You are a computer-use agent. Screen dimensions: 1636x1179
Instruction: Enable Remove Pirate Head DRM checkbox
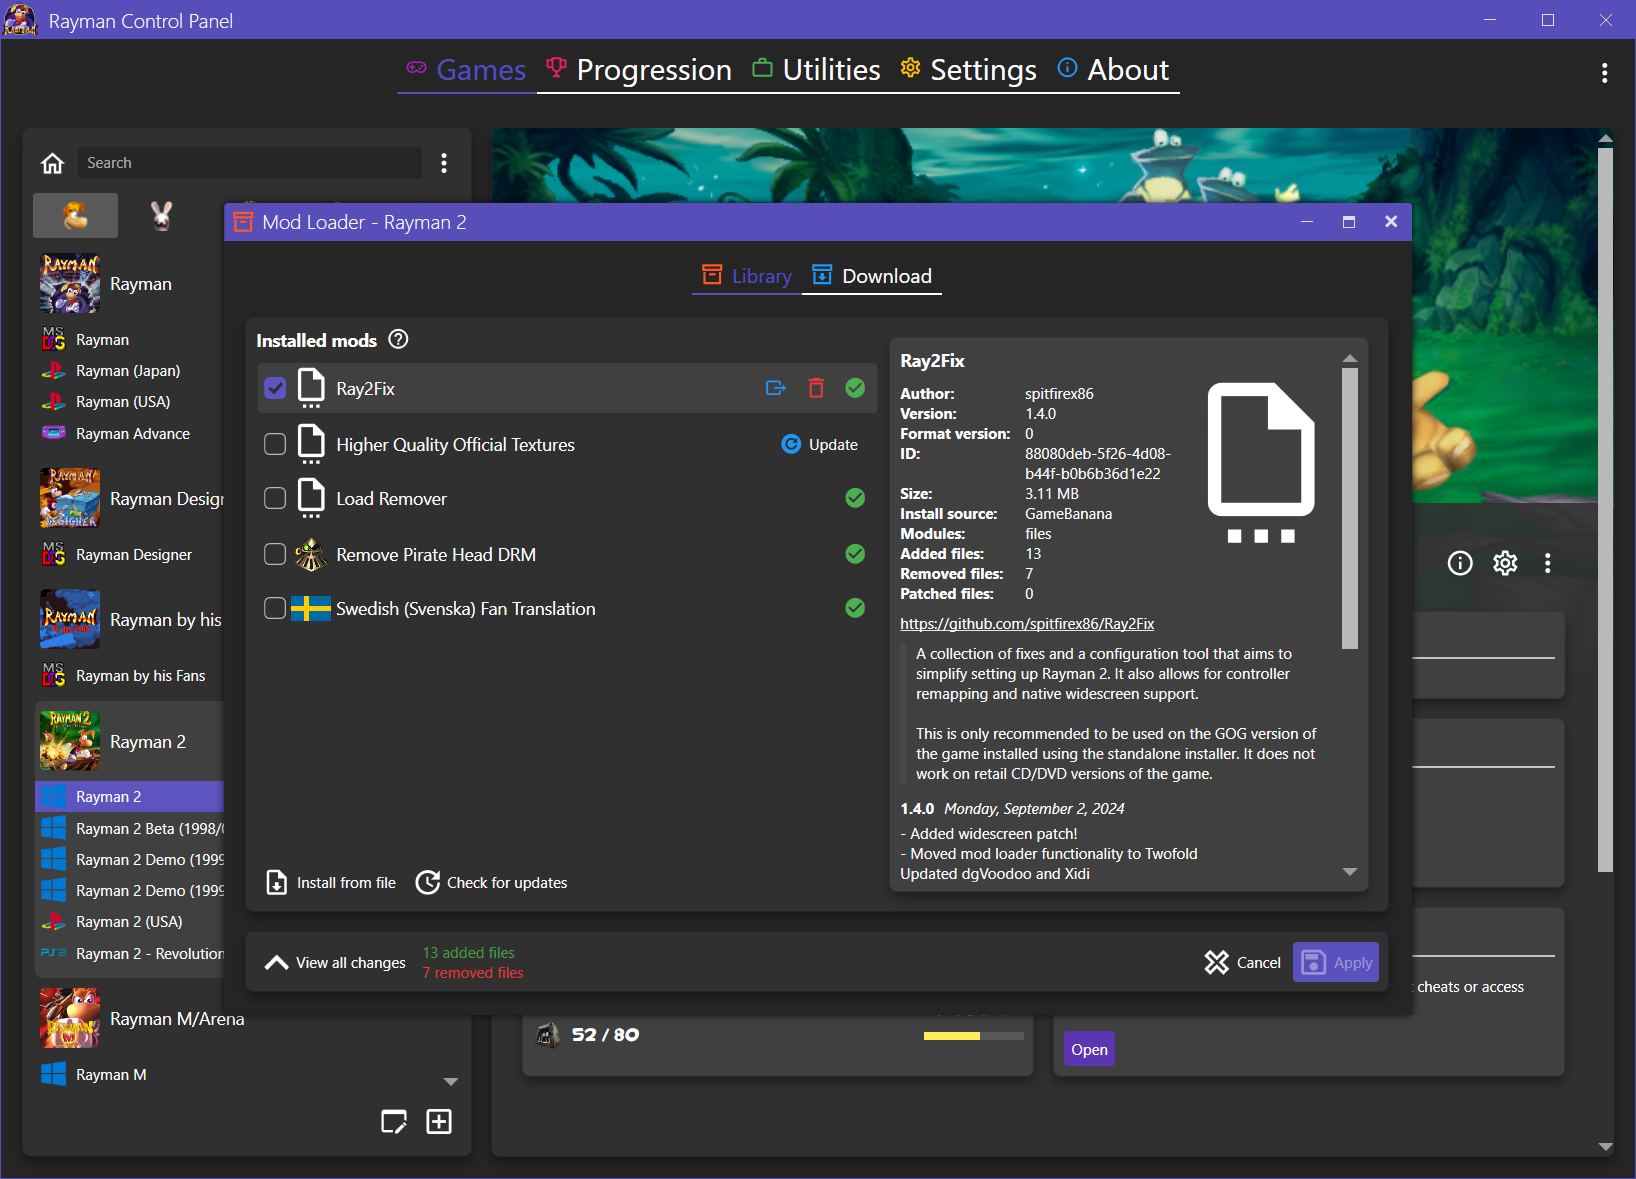pos(275,554)
